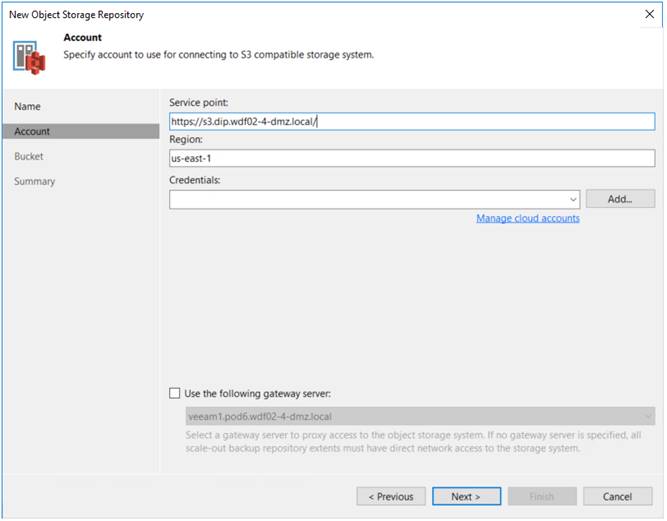Click the Credentials label

(x=195, y=181)
